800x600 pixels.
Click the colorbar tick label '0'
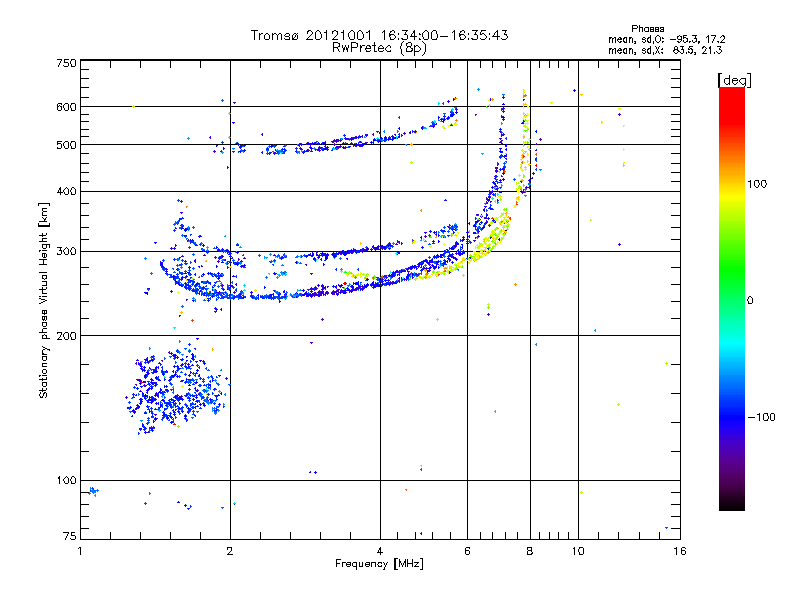coord(750,301)
